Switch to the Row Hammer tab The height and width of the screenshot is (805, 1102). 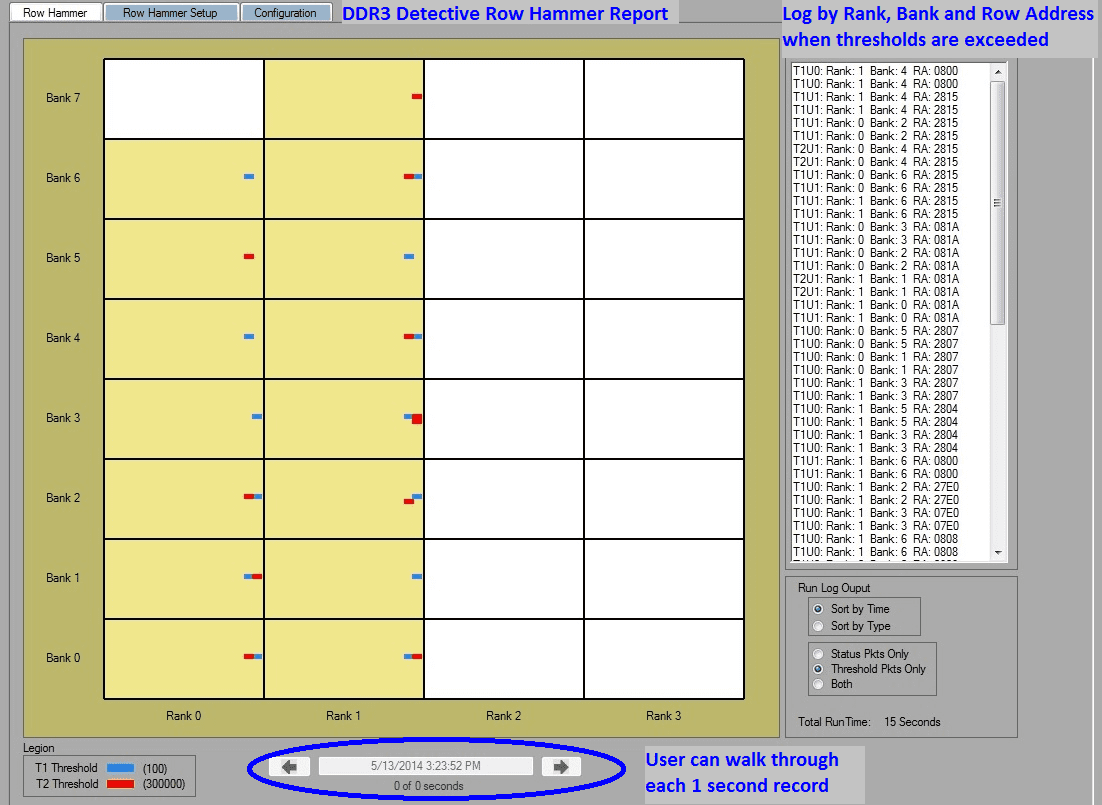(56, 13)
